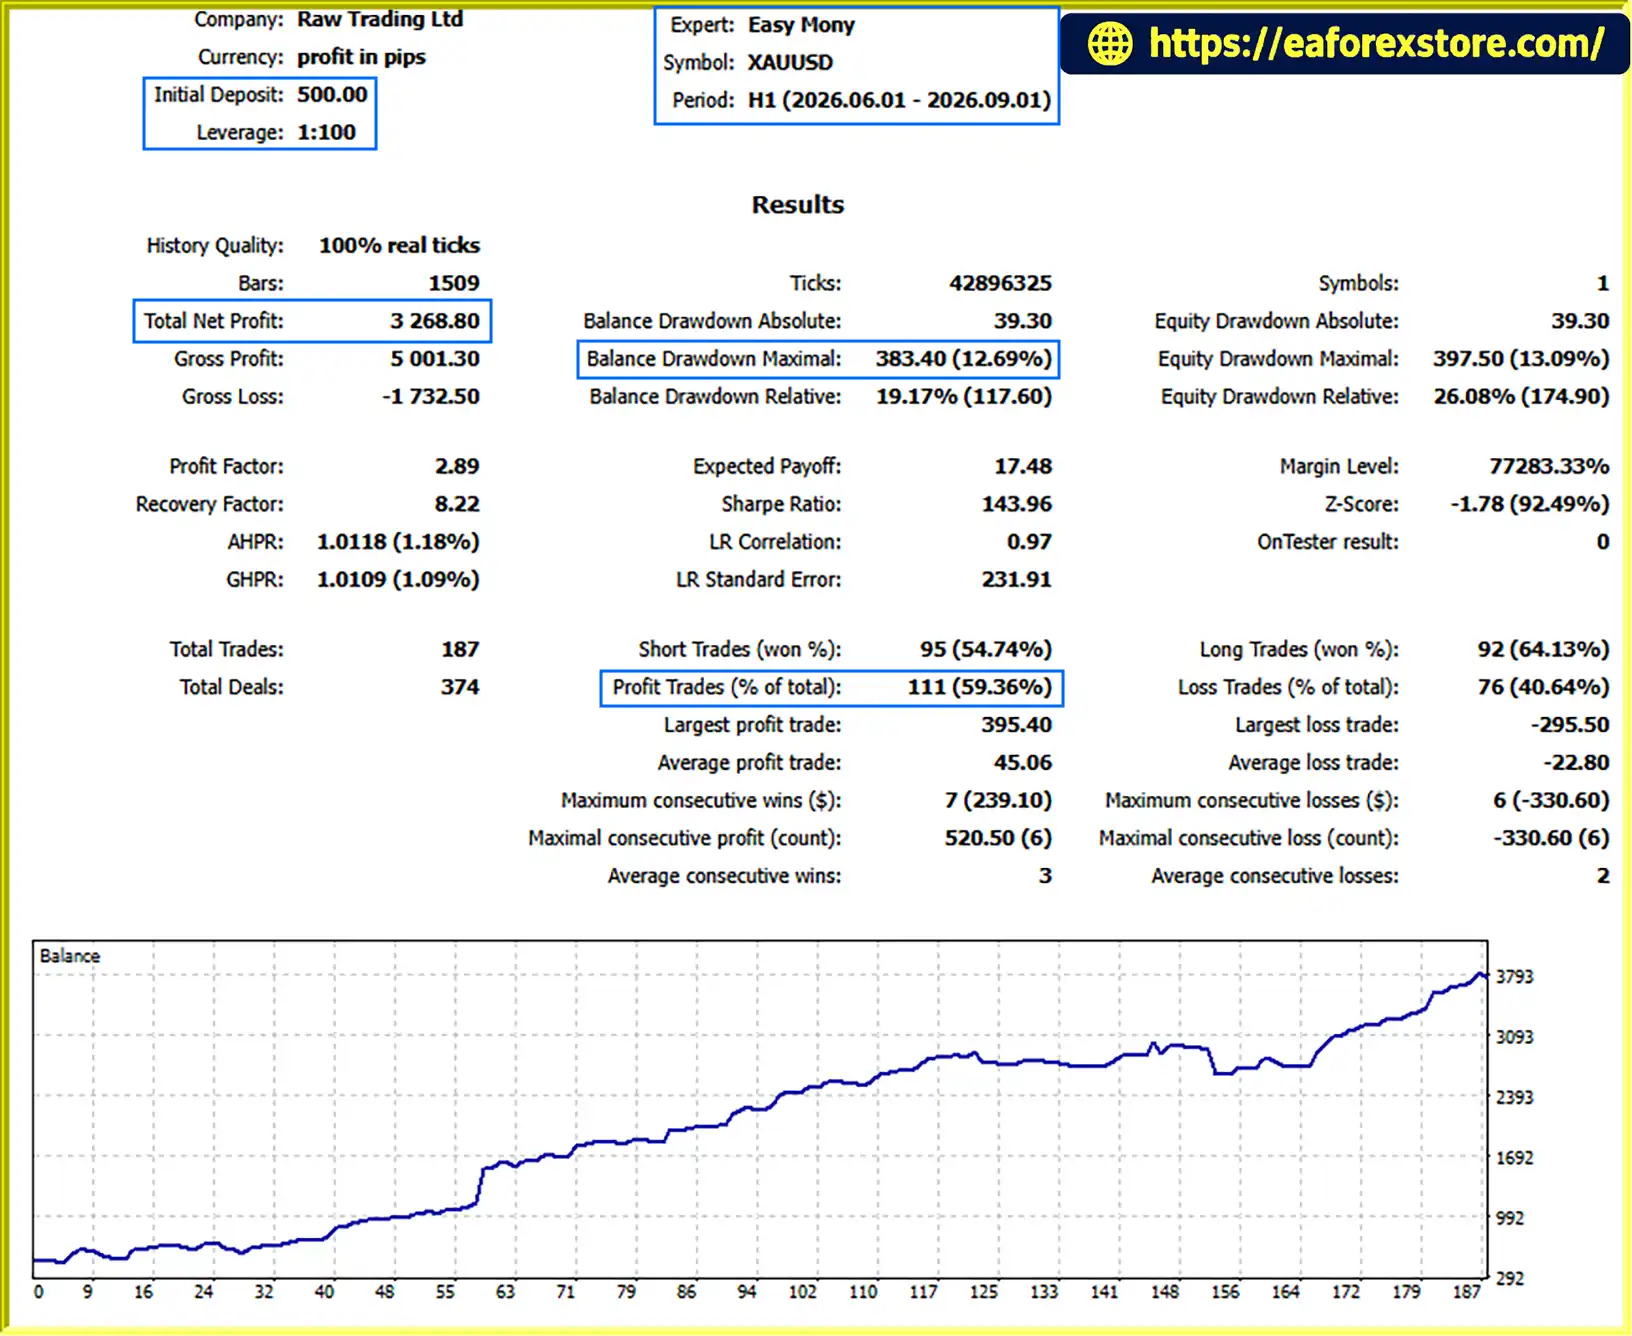The image size is (1632, 1336).
Task: Select the GHPR value 1.0109 (1.09%)
Action: (398, 580)
